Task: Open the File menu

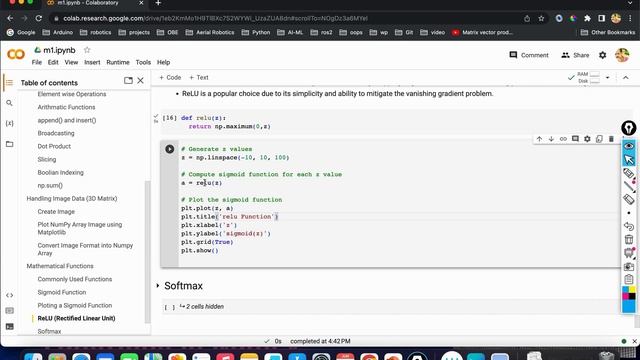Action: tap(37, 62)
